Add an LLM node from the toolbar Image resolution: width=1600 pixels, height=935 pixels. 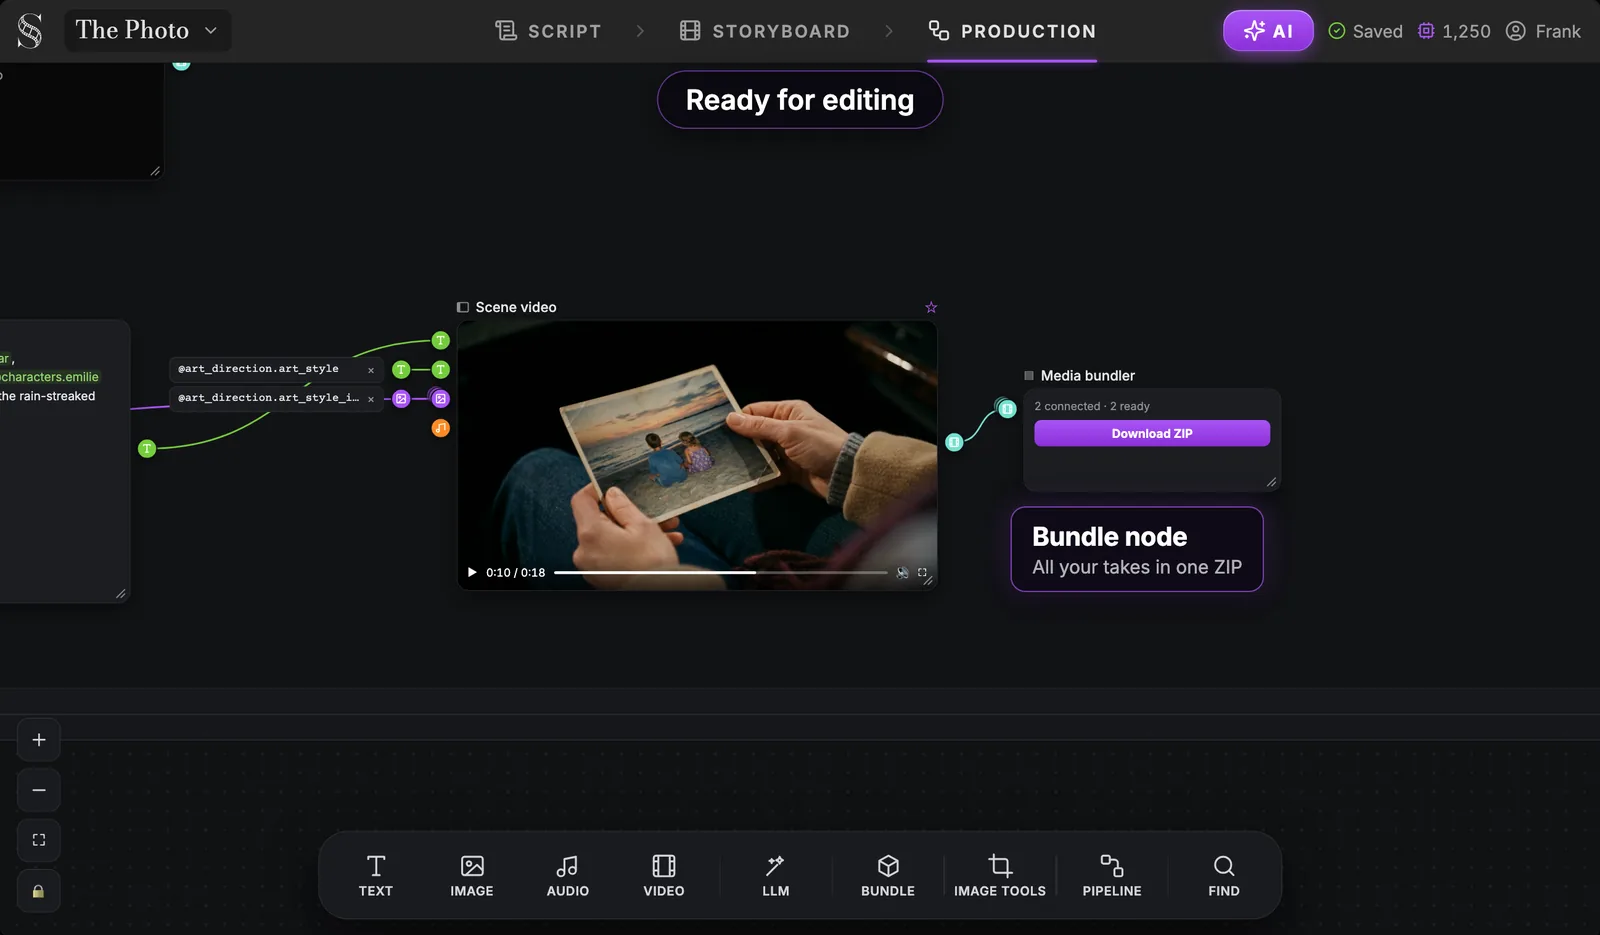pos(775,876)
